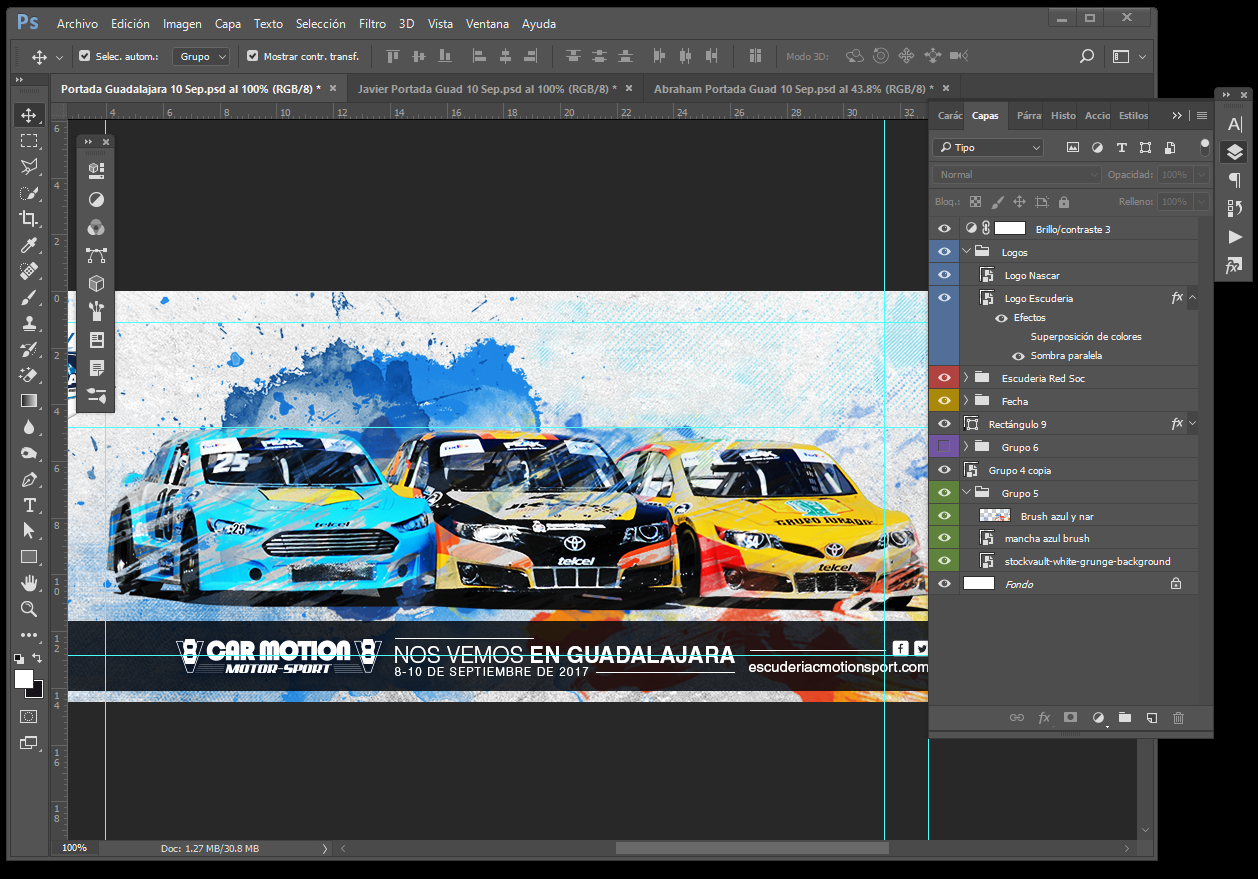Create a new layer

(x=1151, y=718)
